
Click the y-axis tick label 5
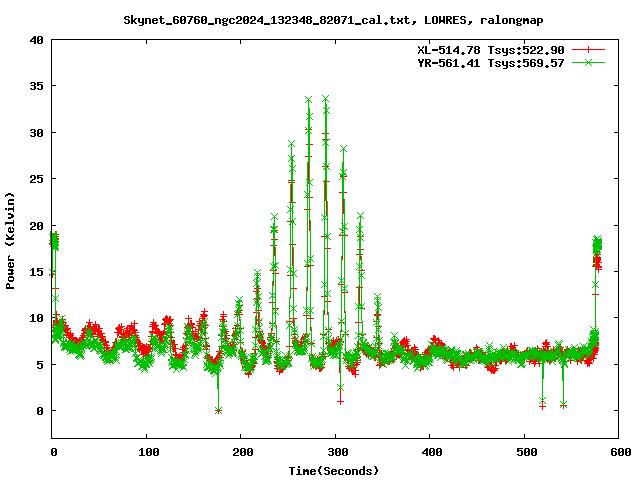(x=40, y=364)
